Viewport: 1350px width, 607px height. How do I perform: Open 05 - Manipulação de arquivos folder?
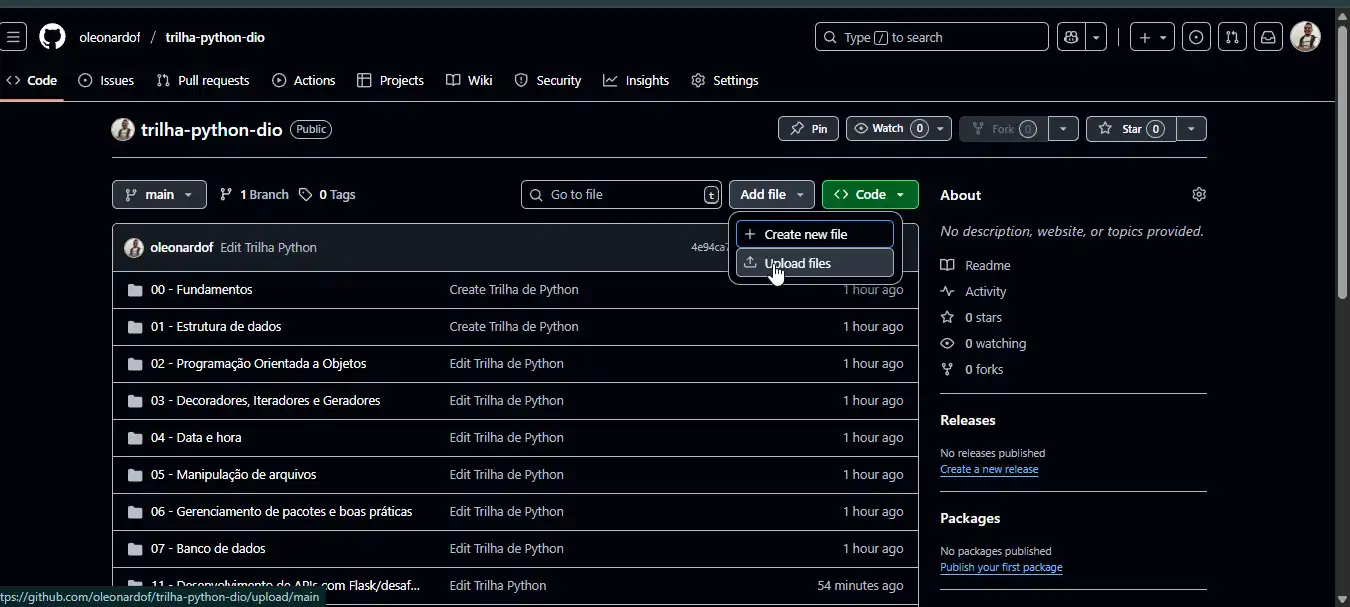[233, 474]
